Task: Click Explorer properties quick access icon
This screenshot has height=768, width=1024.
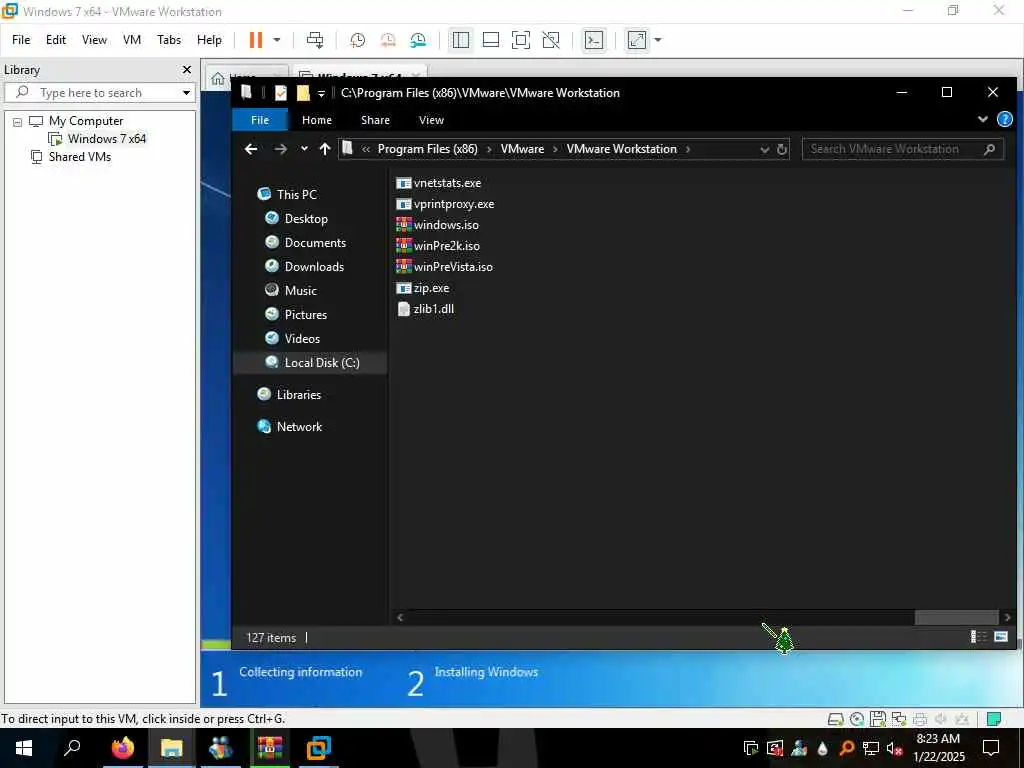Action: click(x=281, y=93)
